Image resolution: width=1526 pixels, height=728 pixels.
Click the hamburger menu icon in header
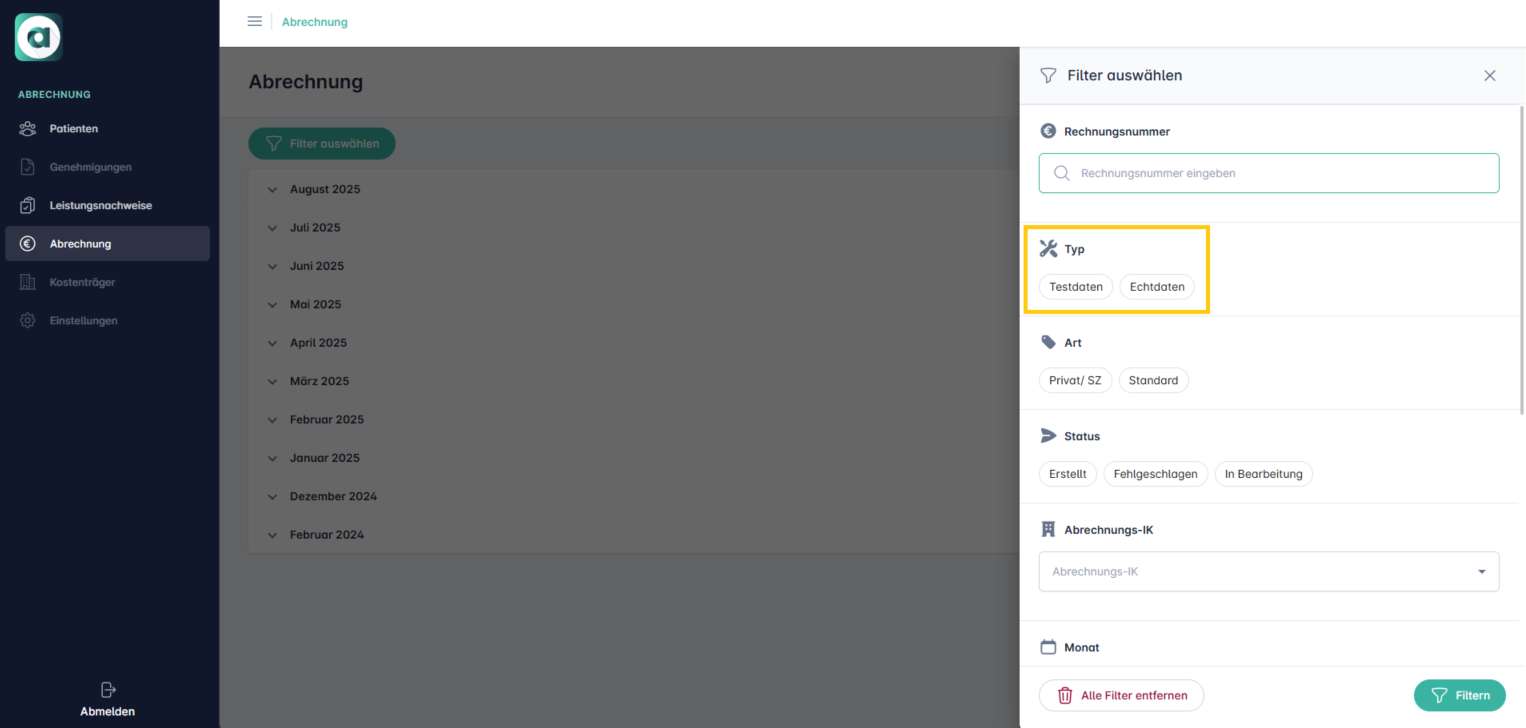point(254,22)
